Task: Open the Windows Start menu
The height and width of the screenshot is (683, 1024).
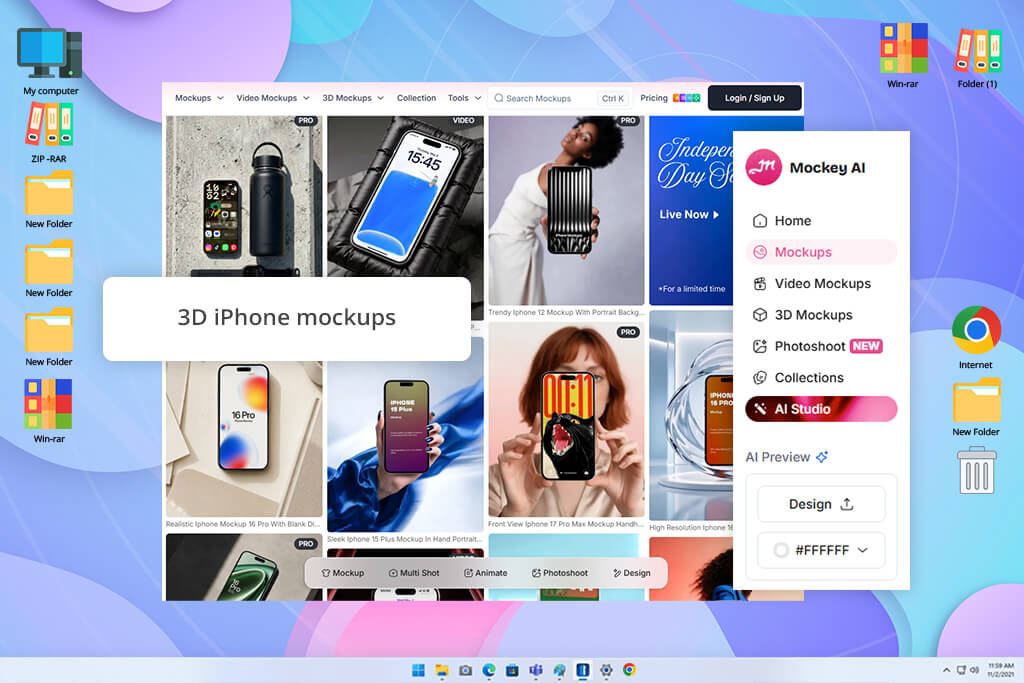Action: tap(419, 670)
